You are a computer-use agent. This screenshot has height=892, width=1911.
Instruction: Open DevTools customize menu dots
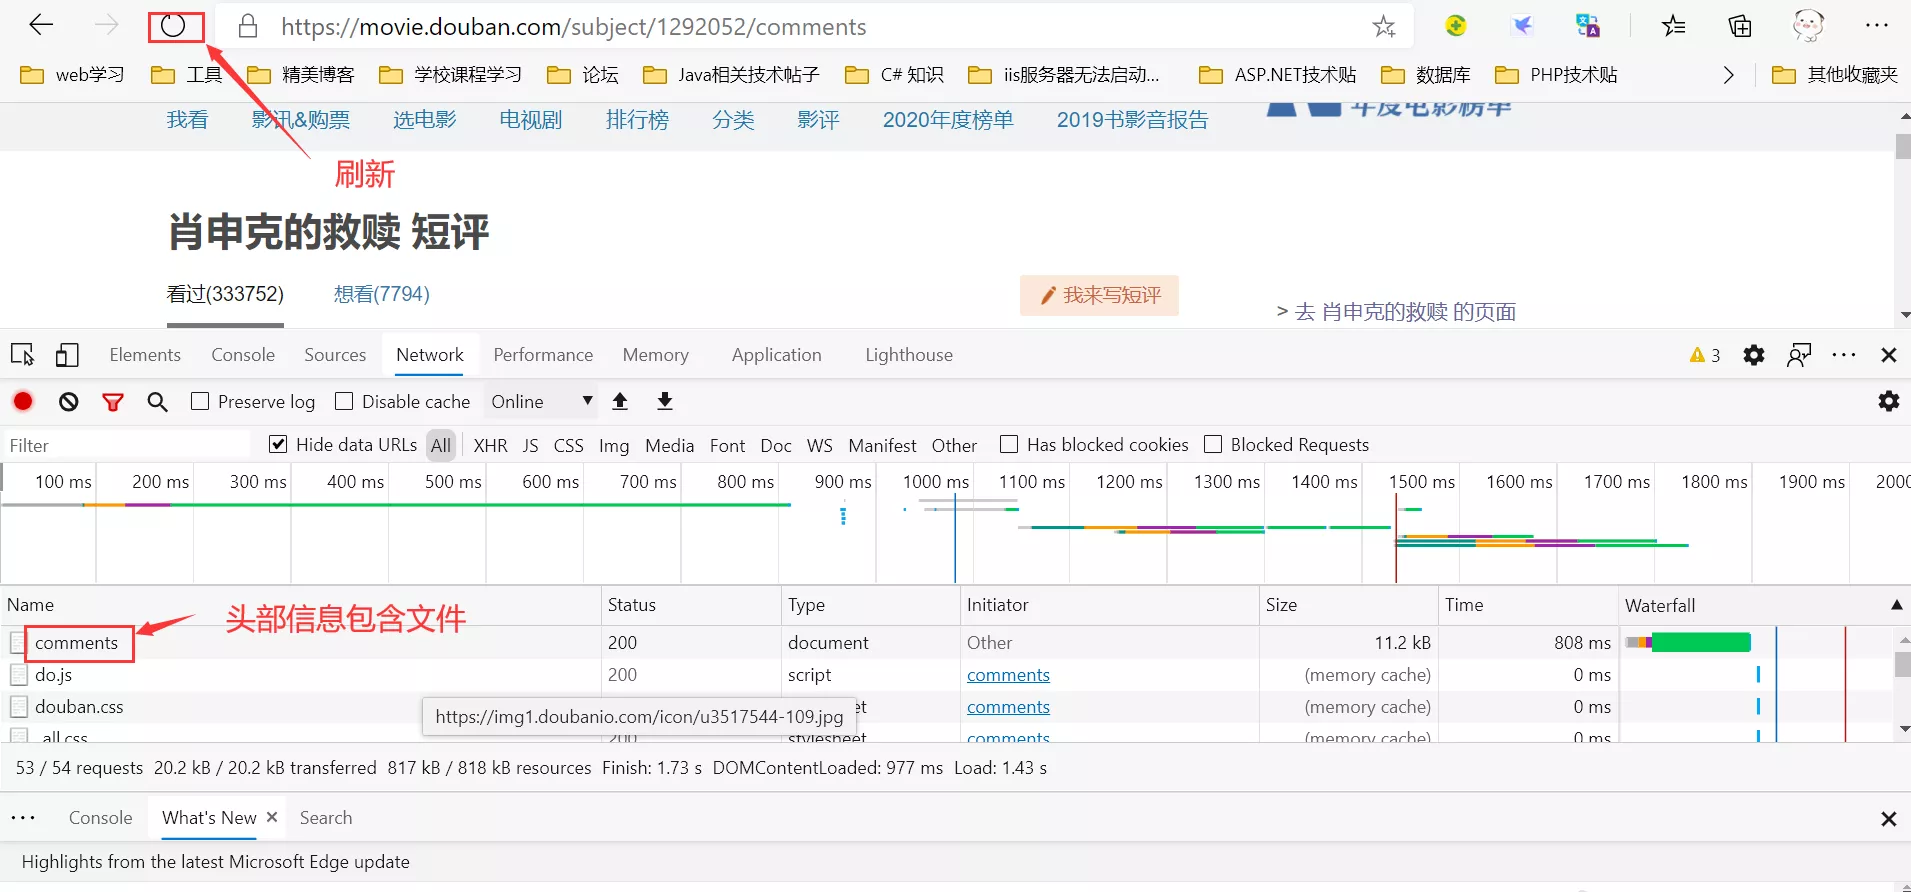(x=1844, y=355)
